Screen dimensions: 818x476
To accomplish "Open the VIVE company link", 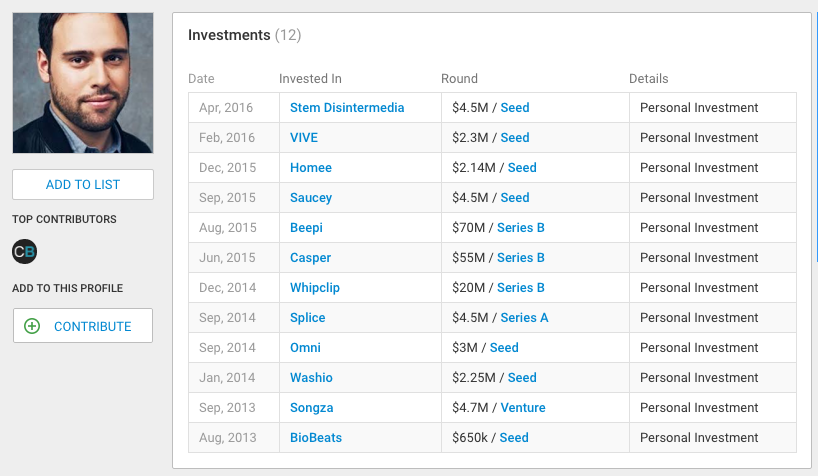I will [305, 138].
